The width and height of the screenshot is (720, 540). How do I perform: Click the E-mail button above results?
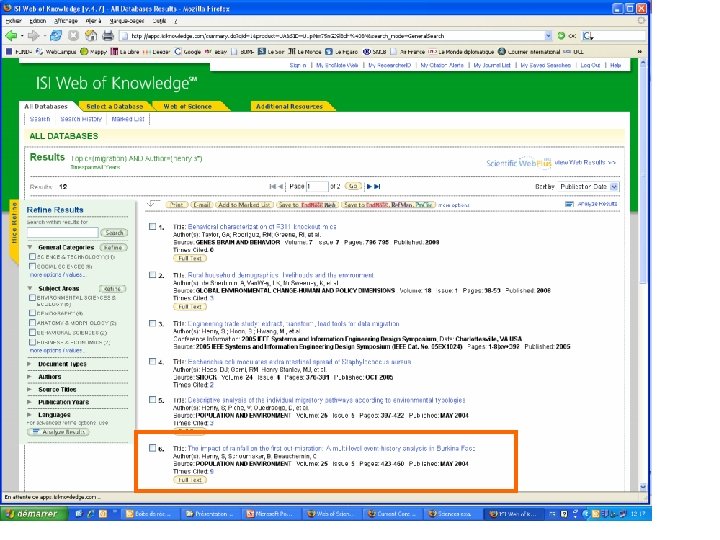click(201, 204)
